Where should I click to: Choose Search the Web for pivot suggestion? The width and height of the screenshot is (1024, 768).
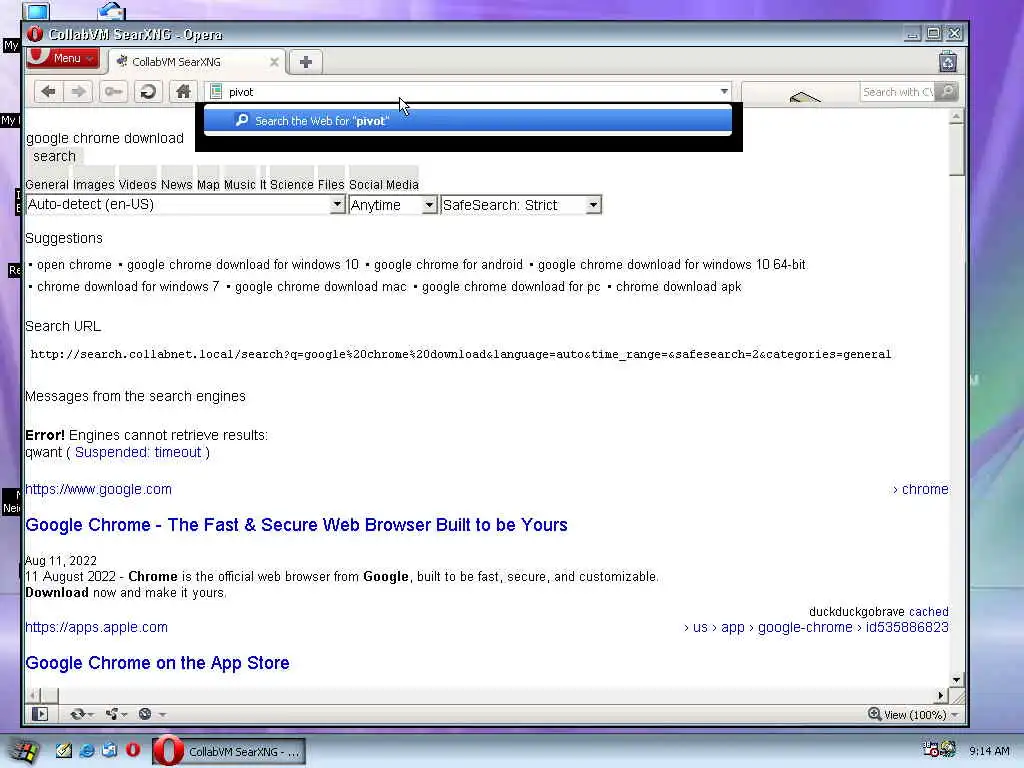point(468,121)
